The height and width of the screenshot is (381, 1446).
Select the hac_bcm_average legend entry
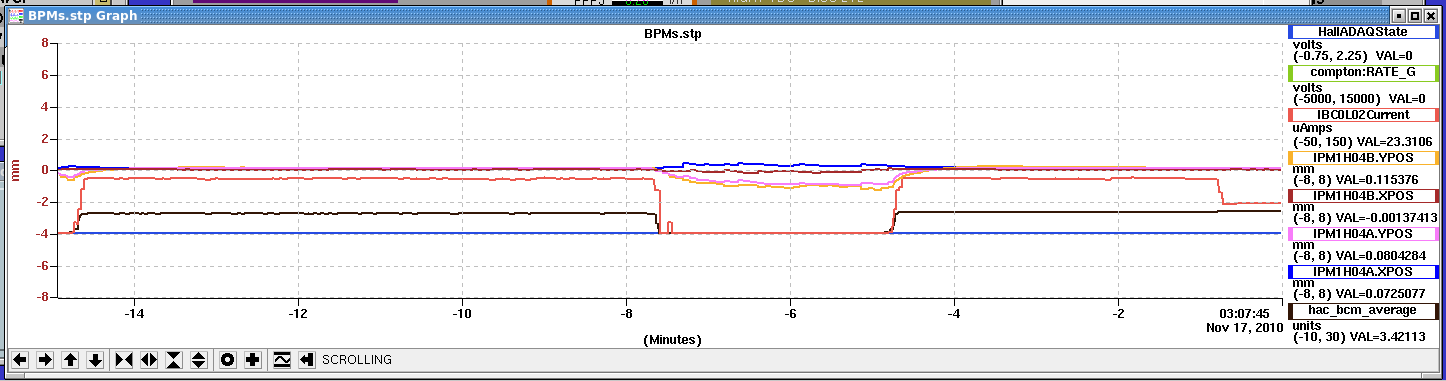point(1363,311)
